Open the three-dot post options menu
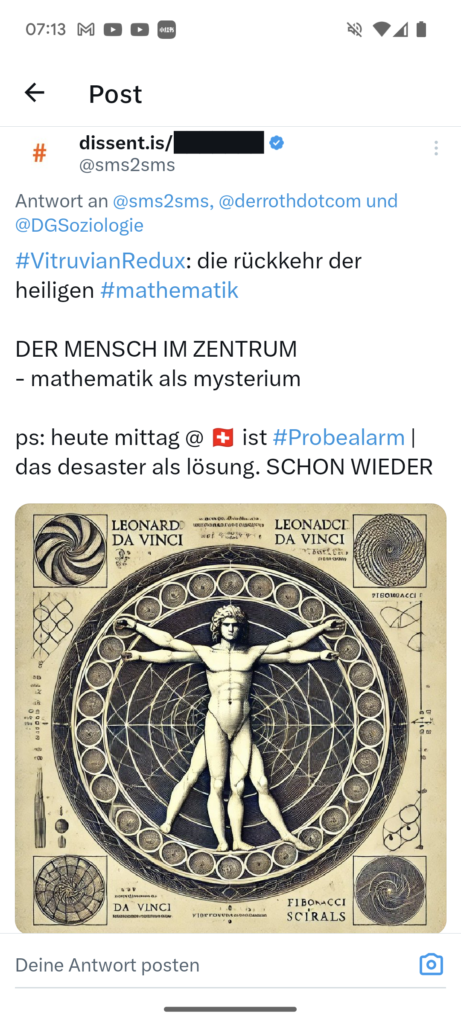The height and width of the screenshot is (1024, 461). 436,148
